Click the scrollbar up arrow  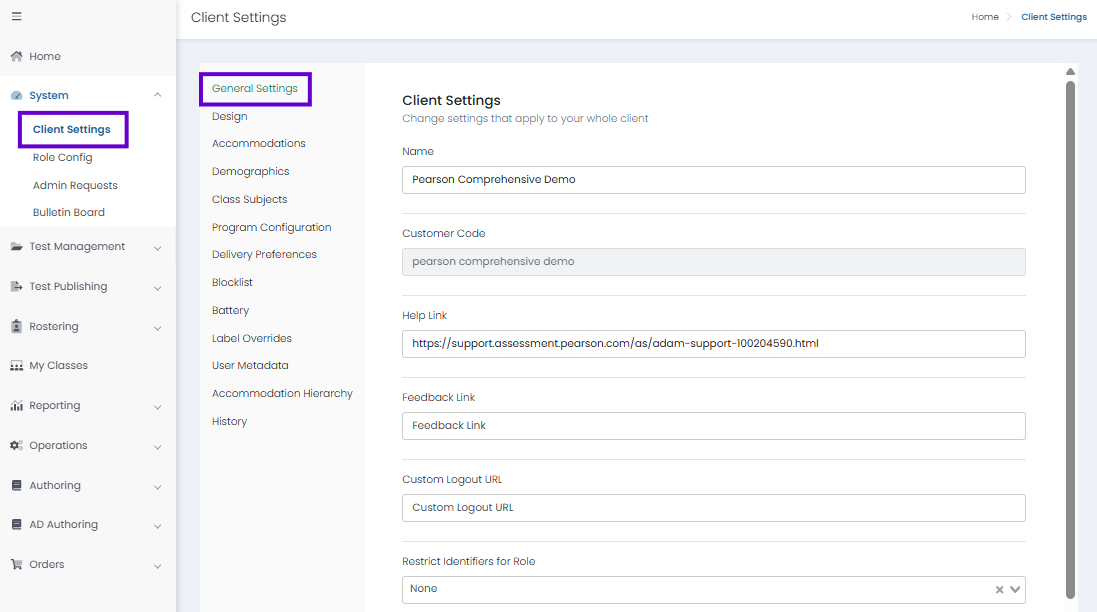1070,71
